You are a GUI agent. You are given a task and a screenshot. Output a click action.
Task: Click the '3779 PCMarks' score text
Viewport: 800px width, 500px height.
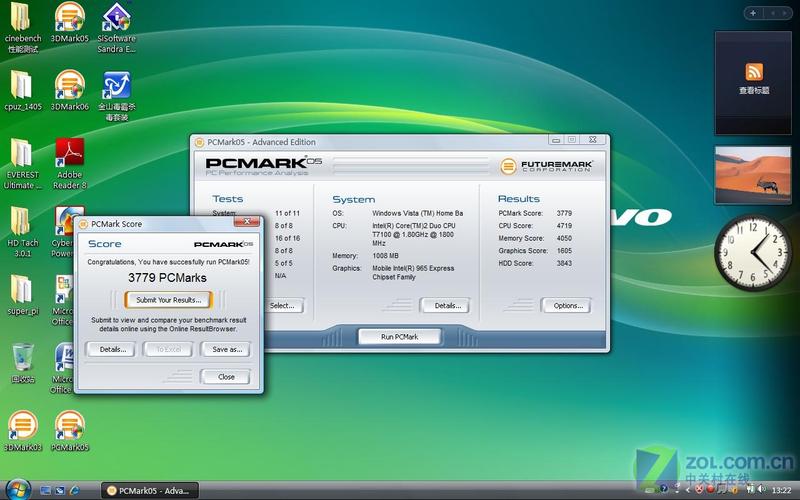pyautogui.click(x=167, y=278)
